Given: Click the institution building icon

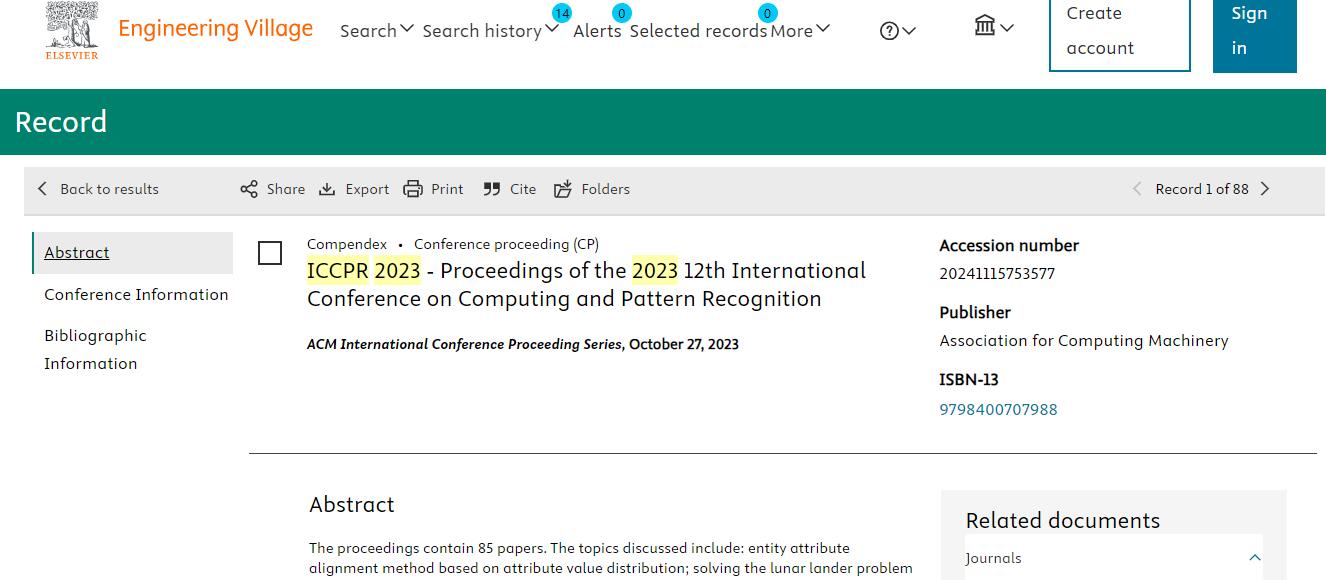Looking at the screenshot, I should [985, 27].
